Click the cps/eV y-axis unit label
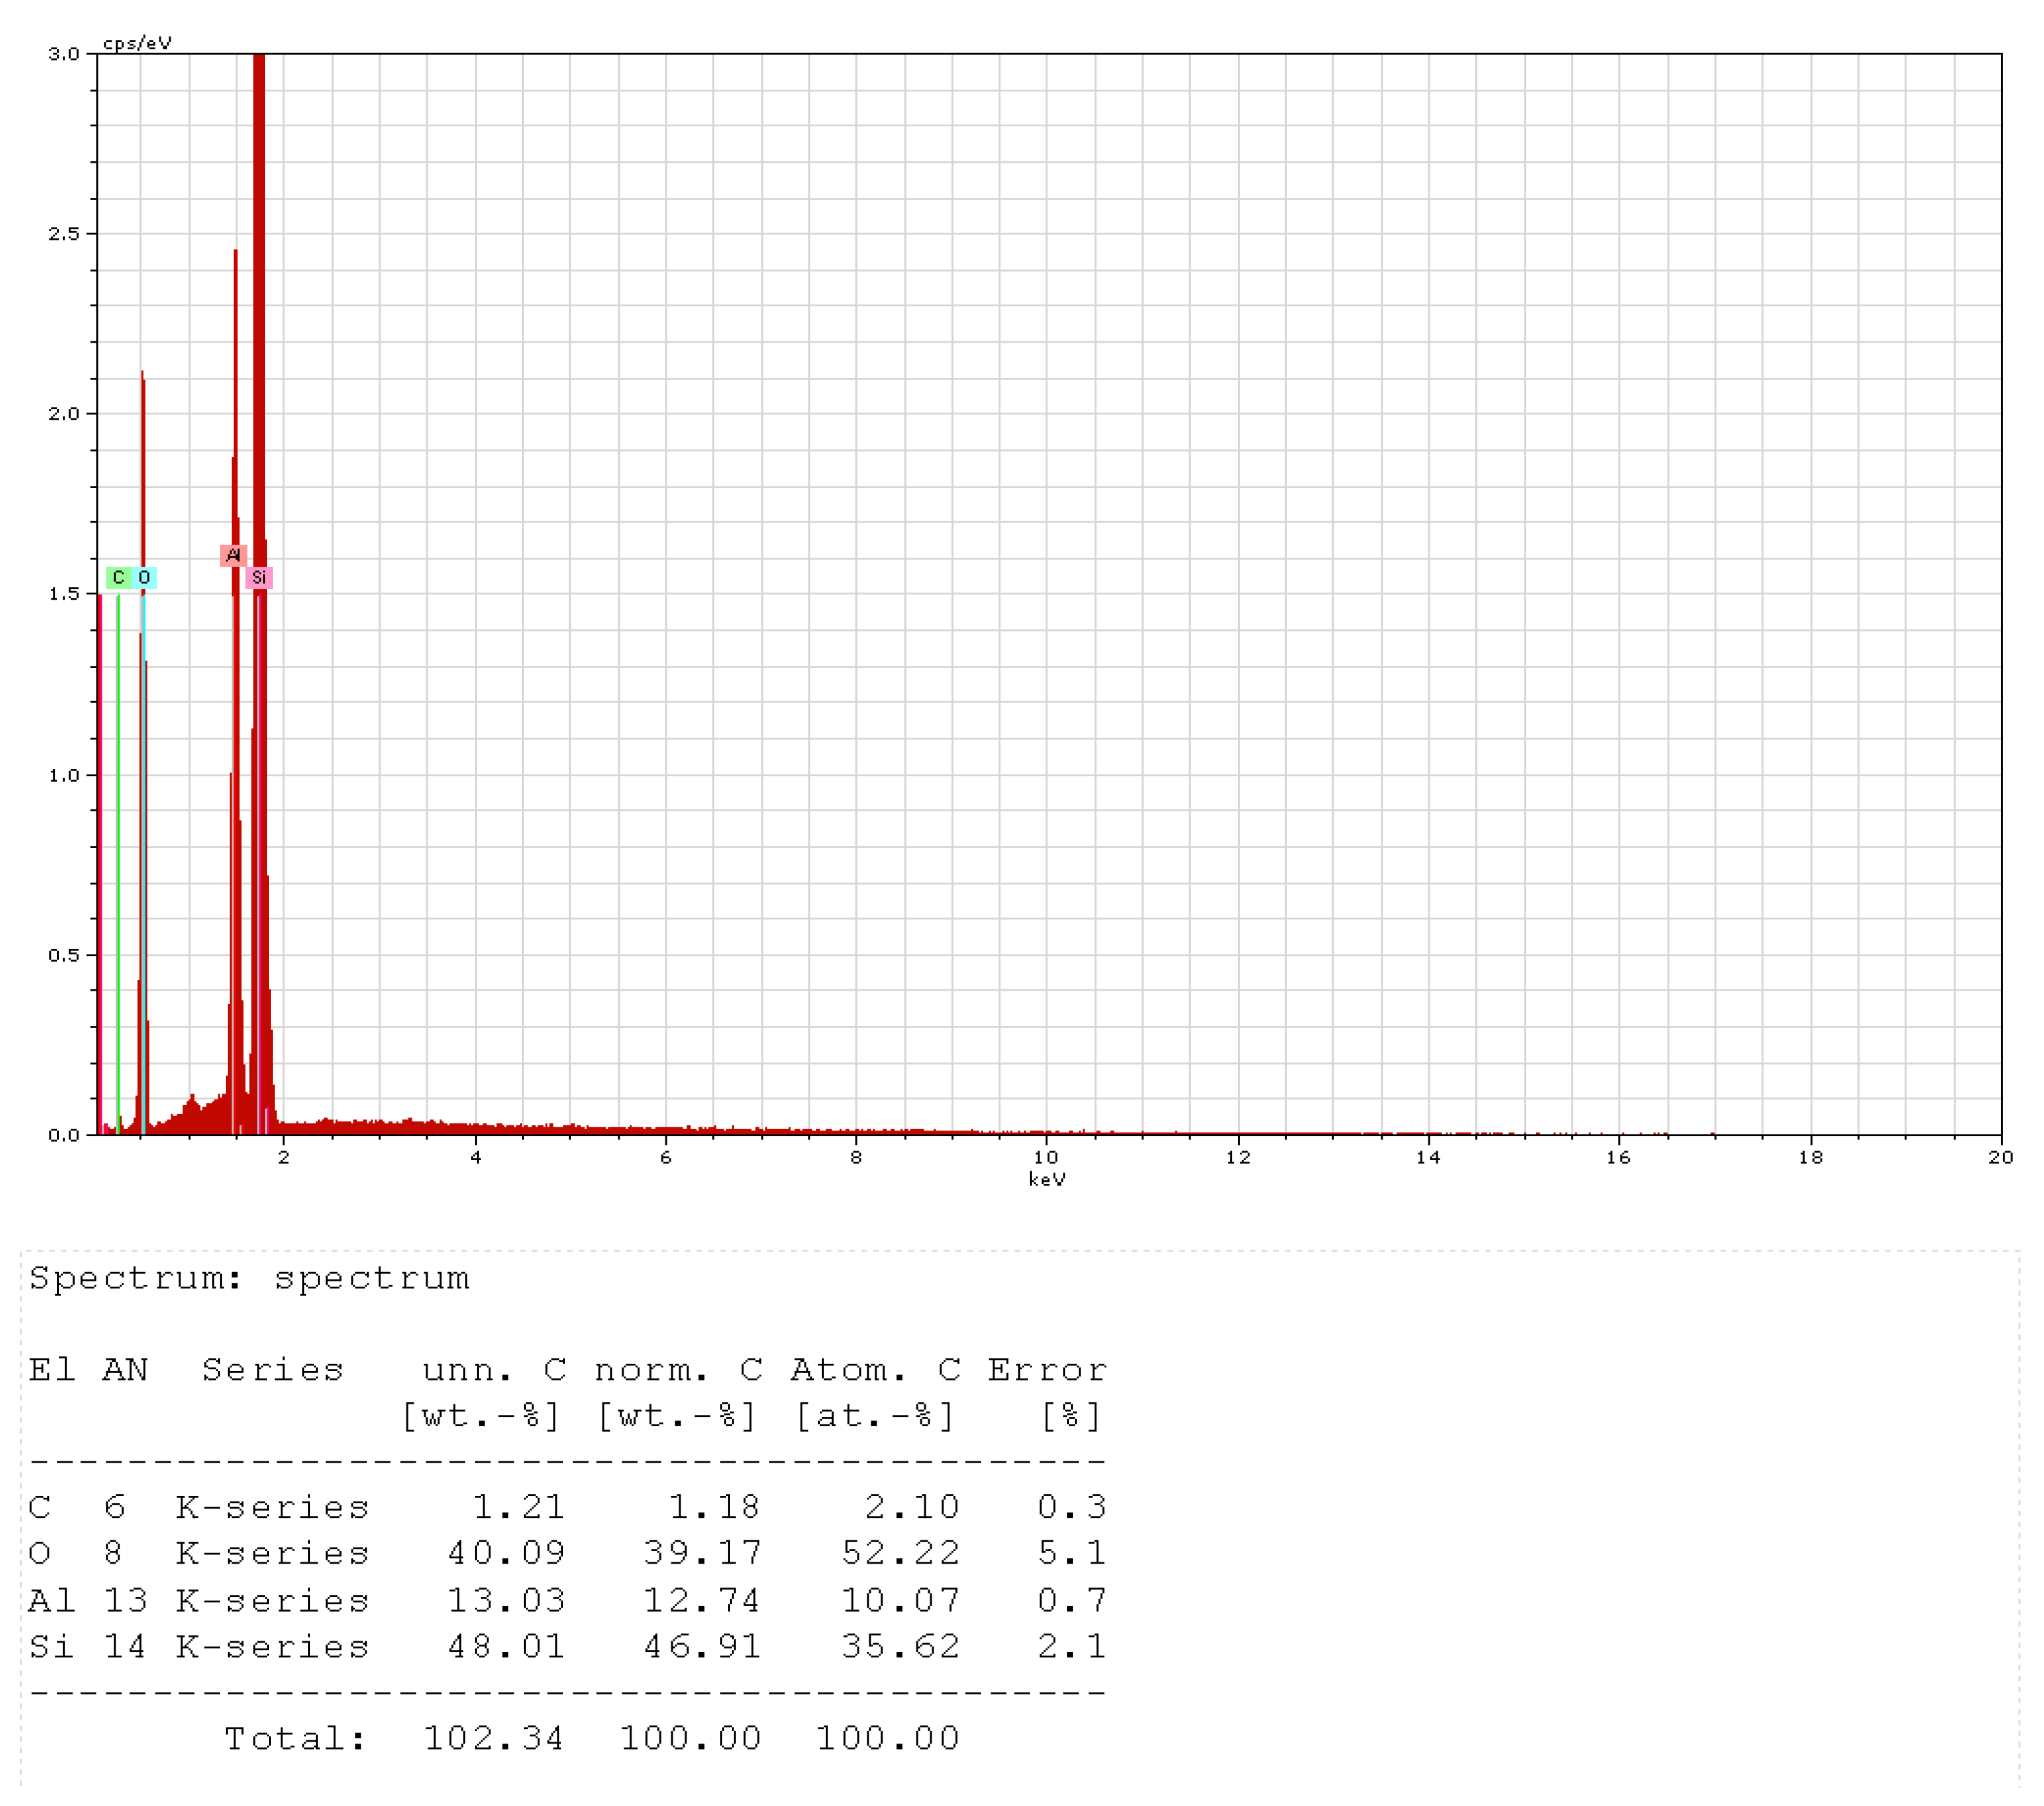Image resolution: width=2044 pixels, height=1806 pixels. [137, 43]
